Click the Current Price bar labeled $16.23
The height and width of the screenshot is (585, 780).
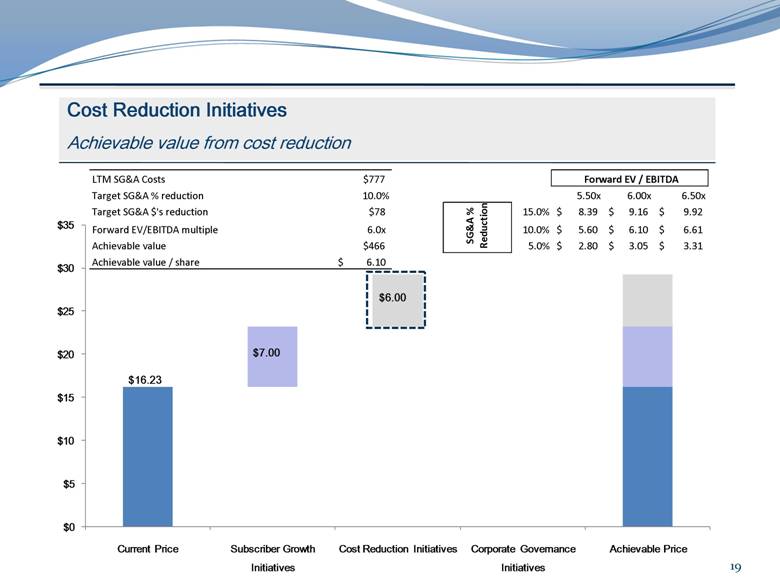pos(147,455)
